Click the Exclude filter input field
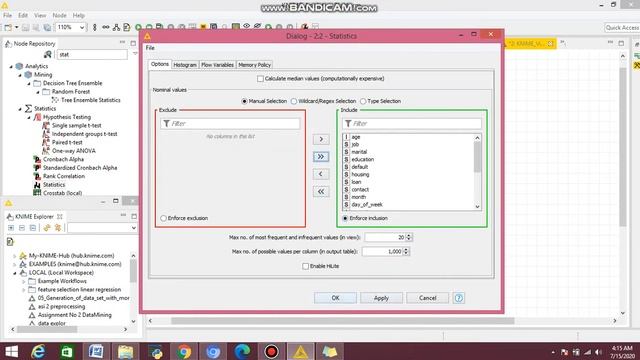 pos(230,124)
